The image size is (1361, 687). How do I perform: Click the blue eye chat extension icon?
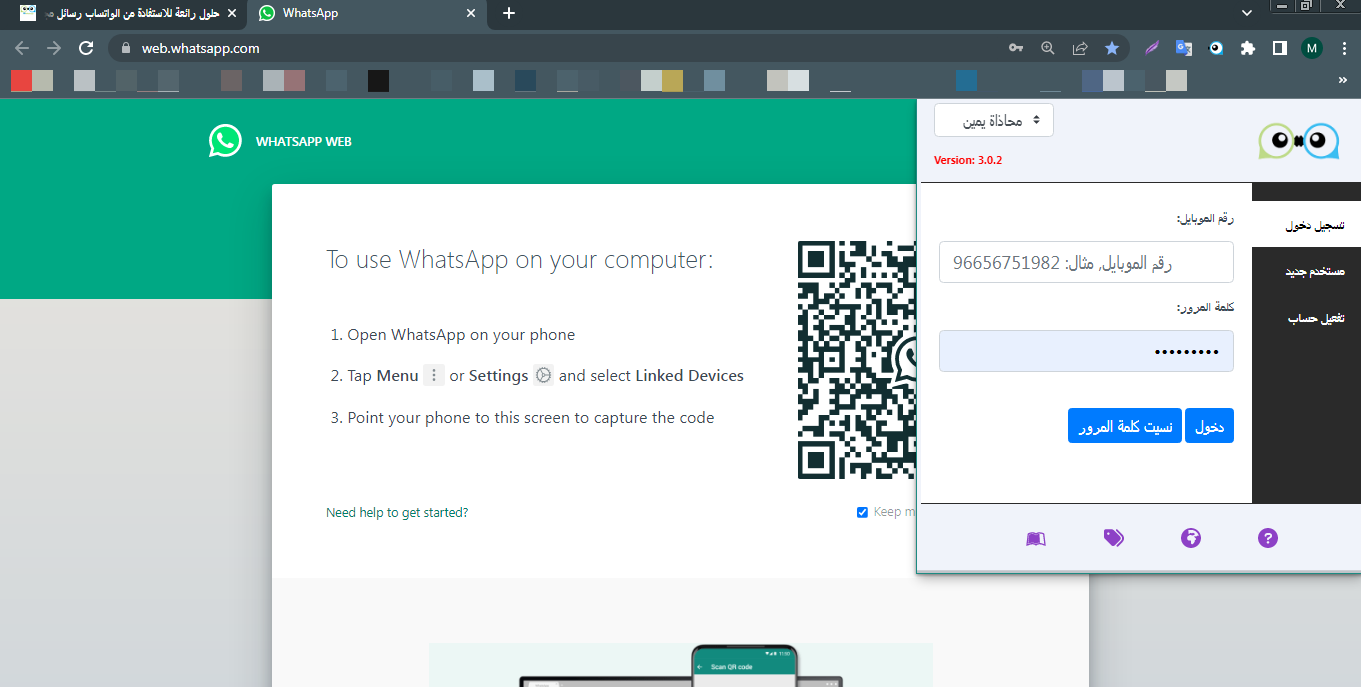(x=1216, y=48)
